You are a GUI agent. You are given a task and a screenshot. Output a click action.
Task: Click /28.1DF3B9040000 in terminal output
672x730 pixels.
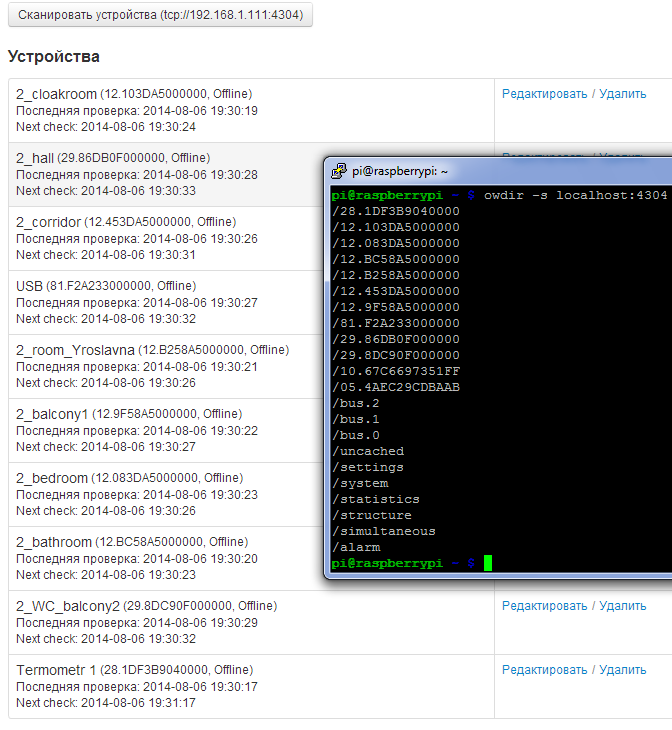[x=396, y=211]
